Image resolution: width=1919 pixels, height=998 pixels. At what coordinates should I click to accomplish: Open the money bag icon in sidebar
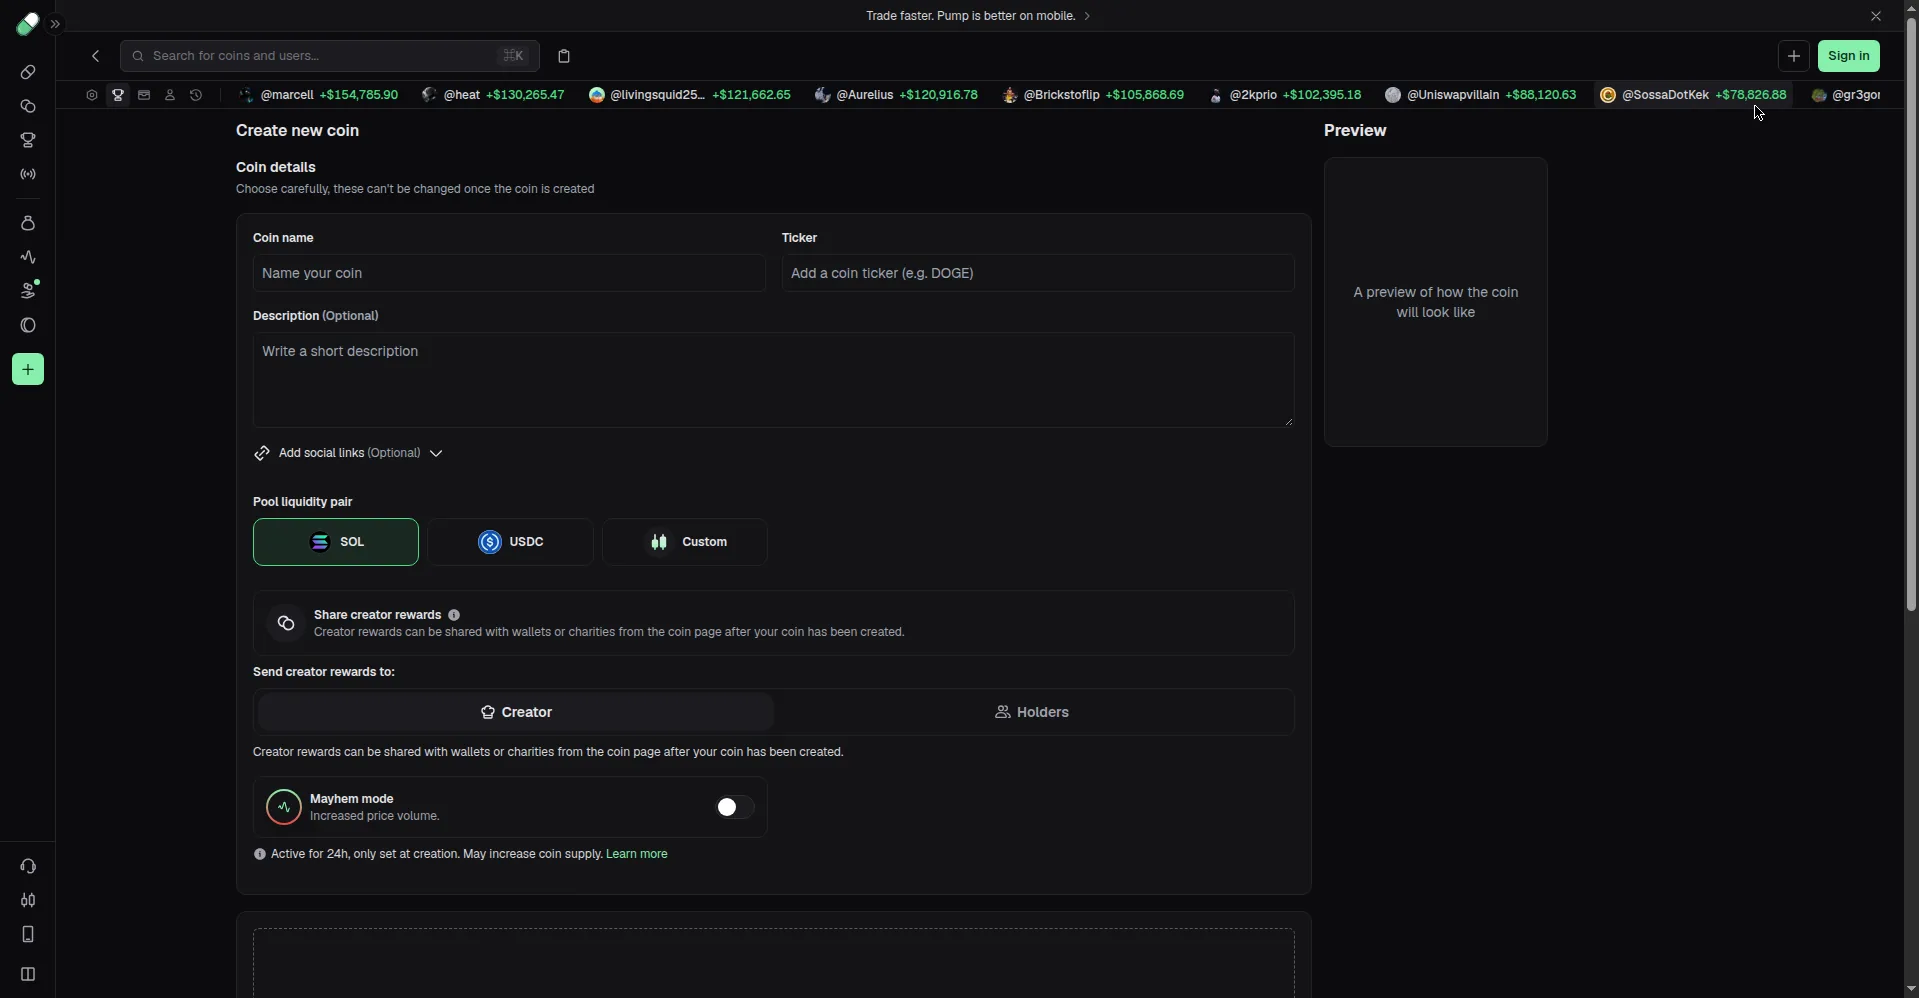tap(28, 223)
